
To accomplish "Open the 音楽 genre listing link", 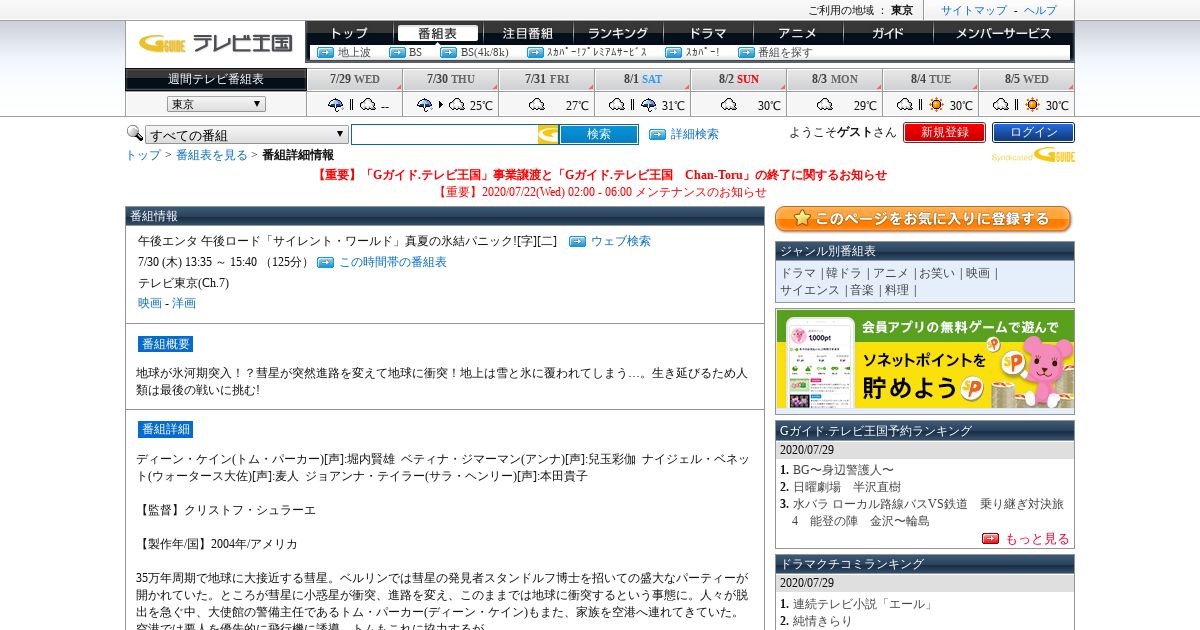I will 861,290.
